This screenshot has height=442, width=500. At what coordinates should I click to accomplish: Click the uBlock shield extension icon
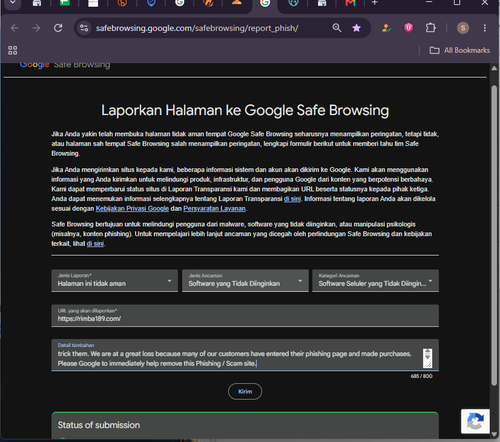click(408, 28)
